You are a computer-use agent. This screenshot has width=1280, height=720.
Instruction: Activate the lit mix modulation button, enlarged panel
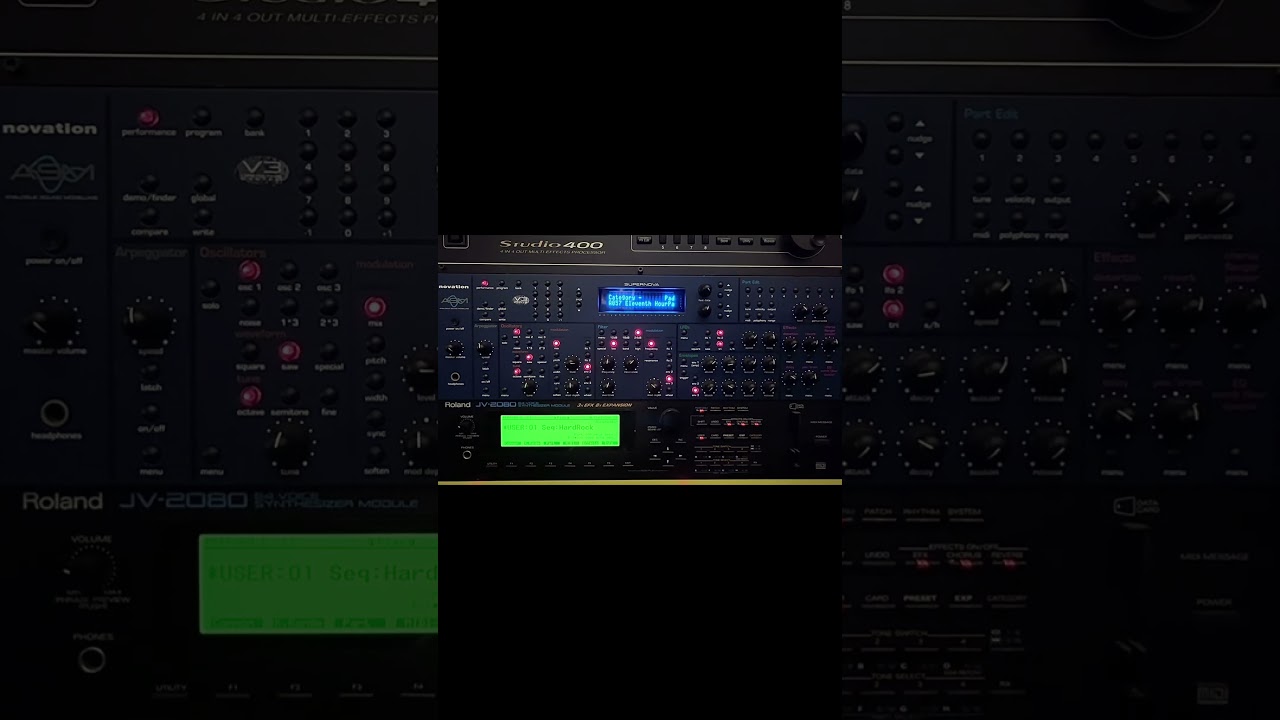point(375,307)
